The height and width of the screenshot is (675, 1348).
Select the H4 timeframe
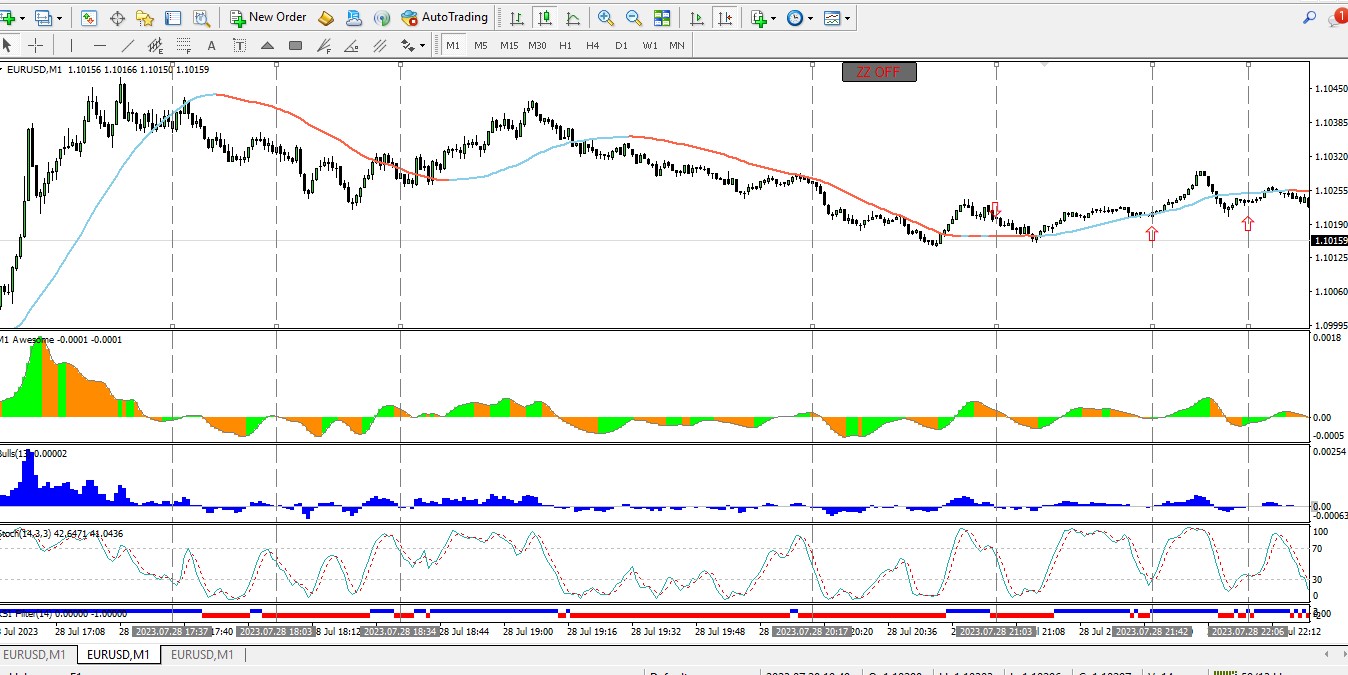pos(593,45)
